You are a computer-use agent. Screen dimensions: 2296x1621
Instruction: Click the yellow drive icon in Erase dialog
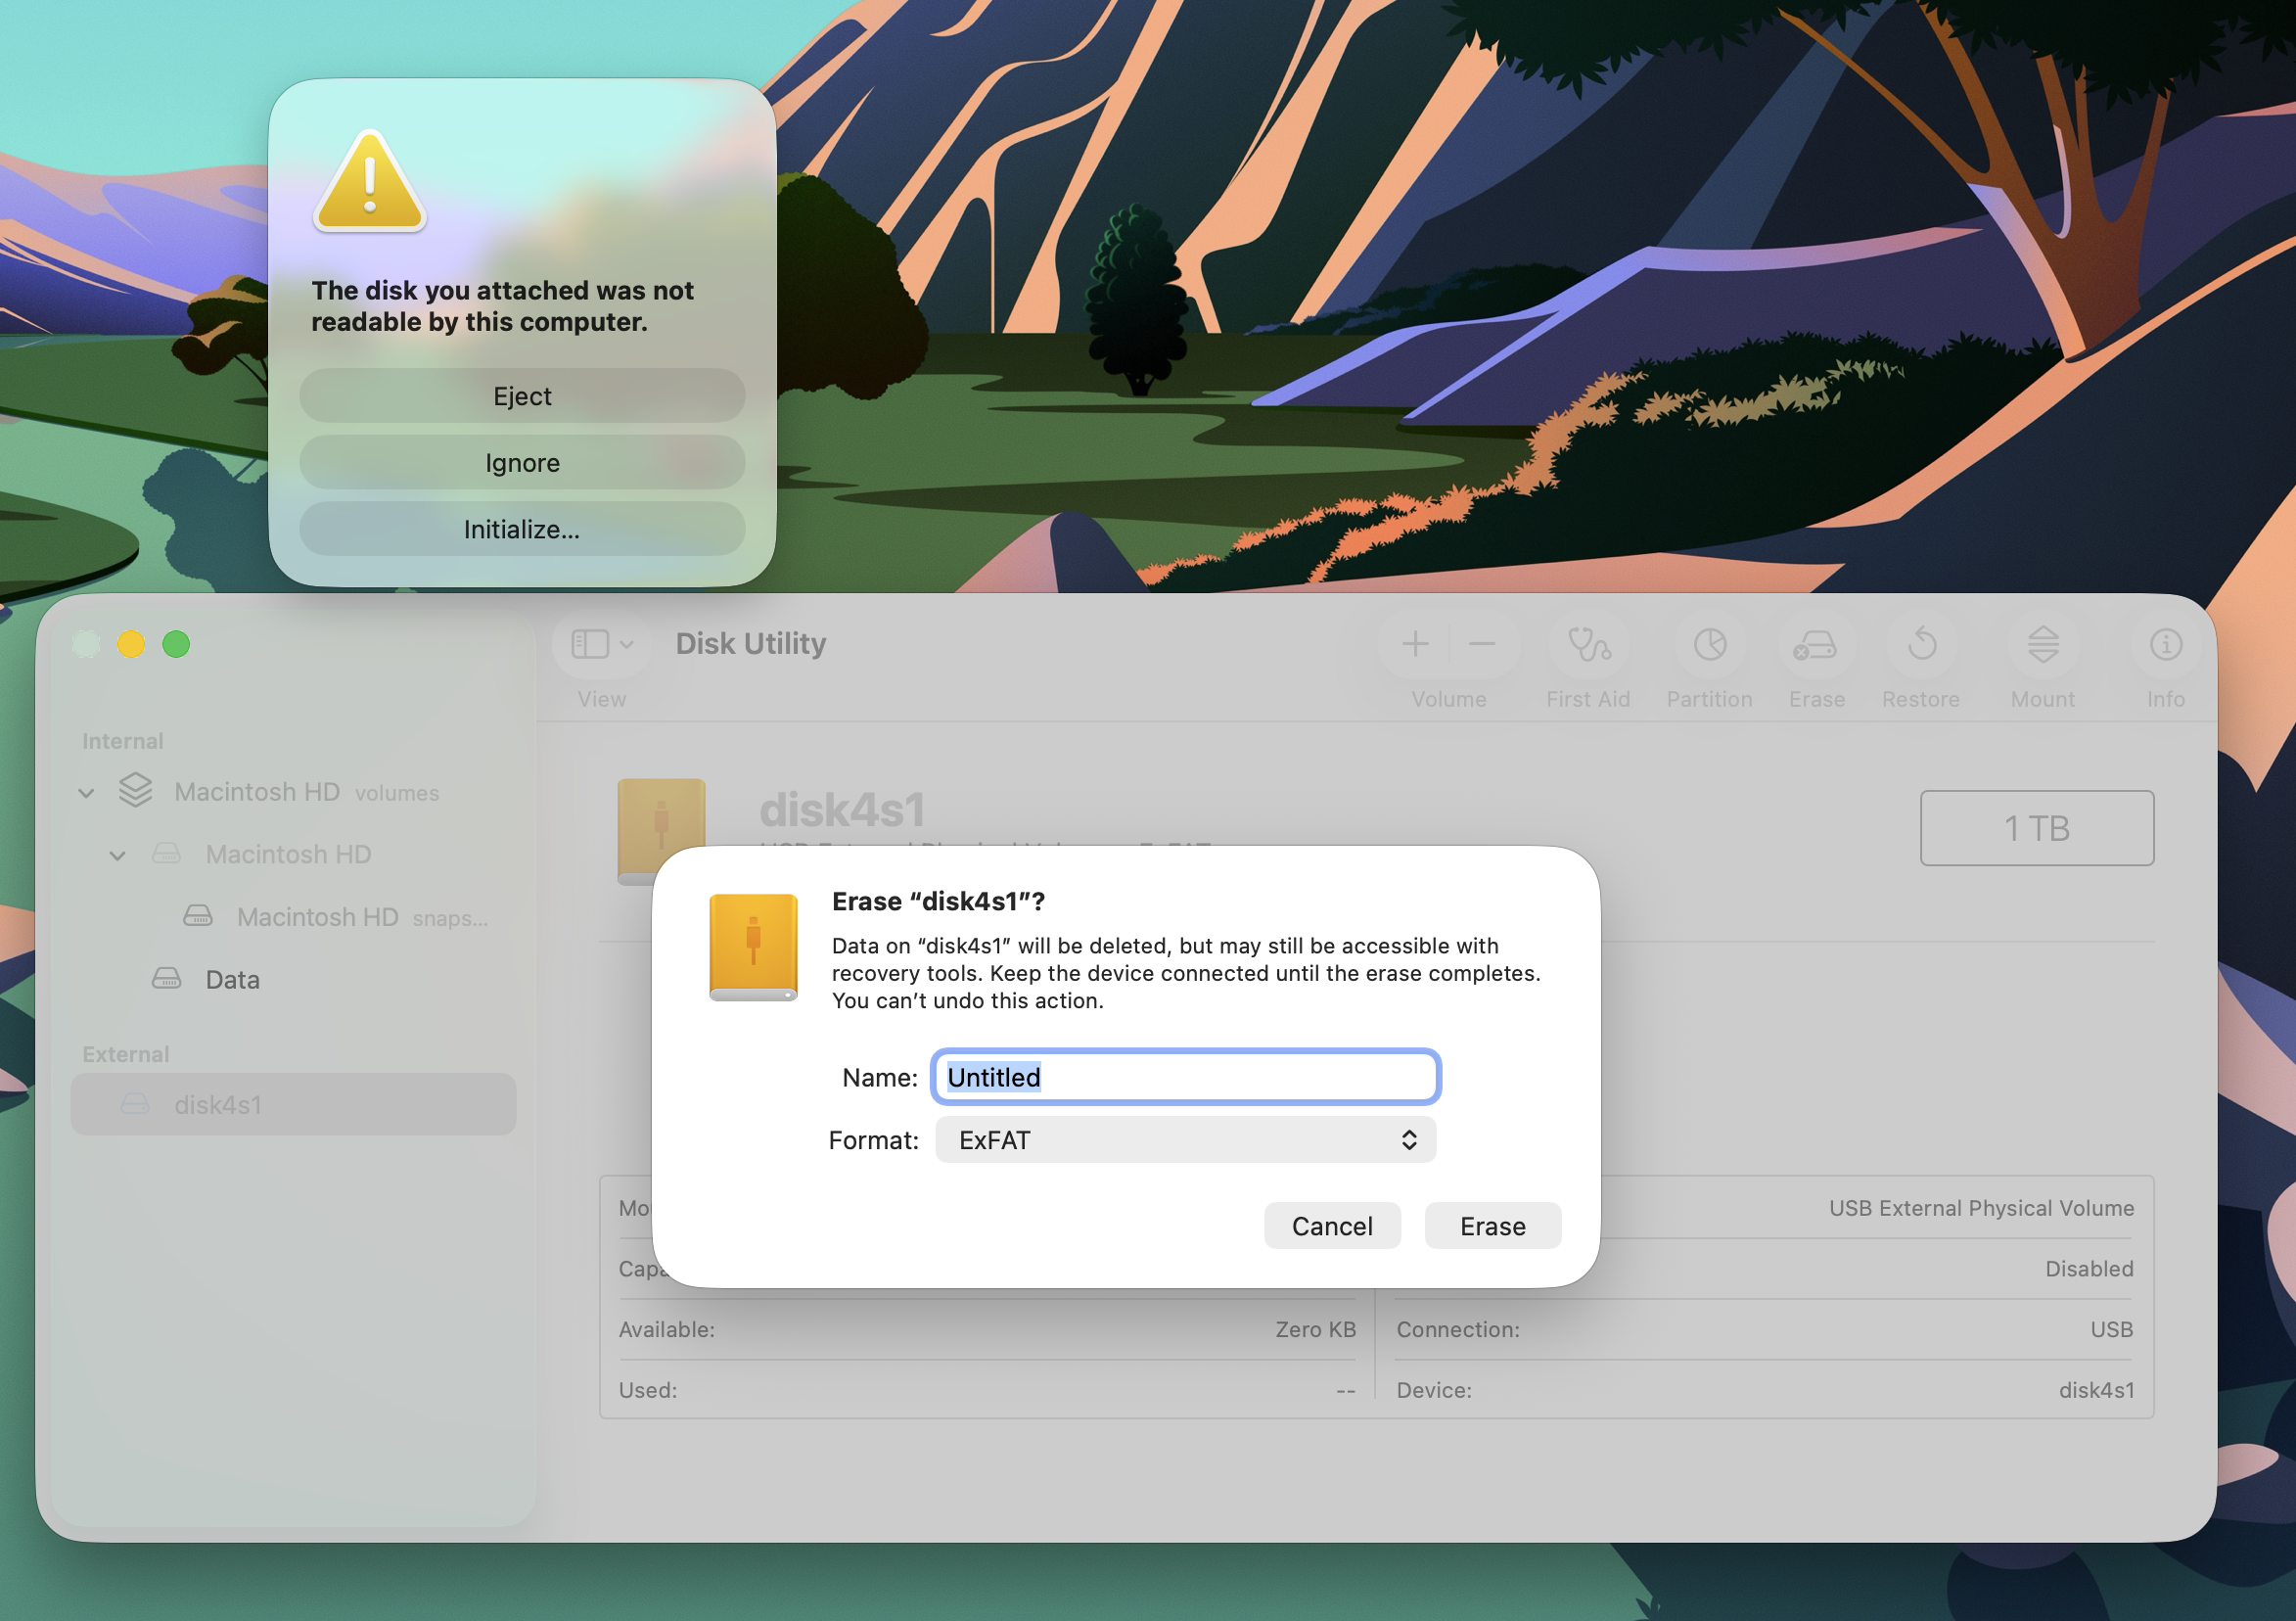pos(753,948)
